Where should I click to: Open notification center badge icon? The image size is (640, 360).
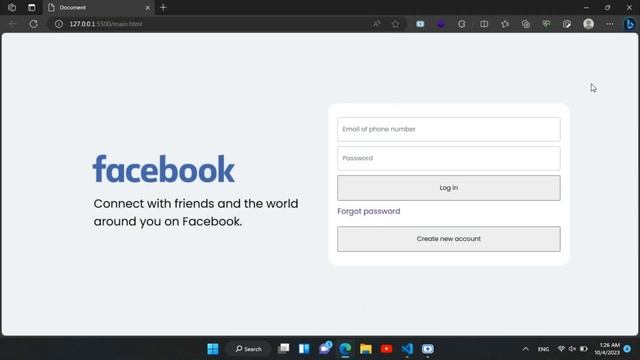627,349
